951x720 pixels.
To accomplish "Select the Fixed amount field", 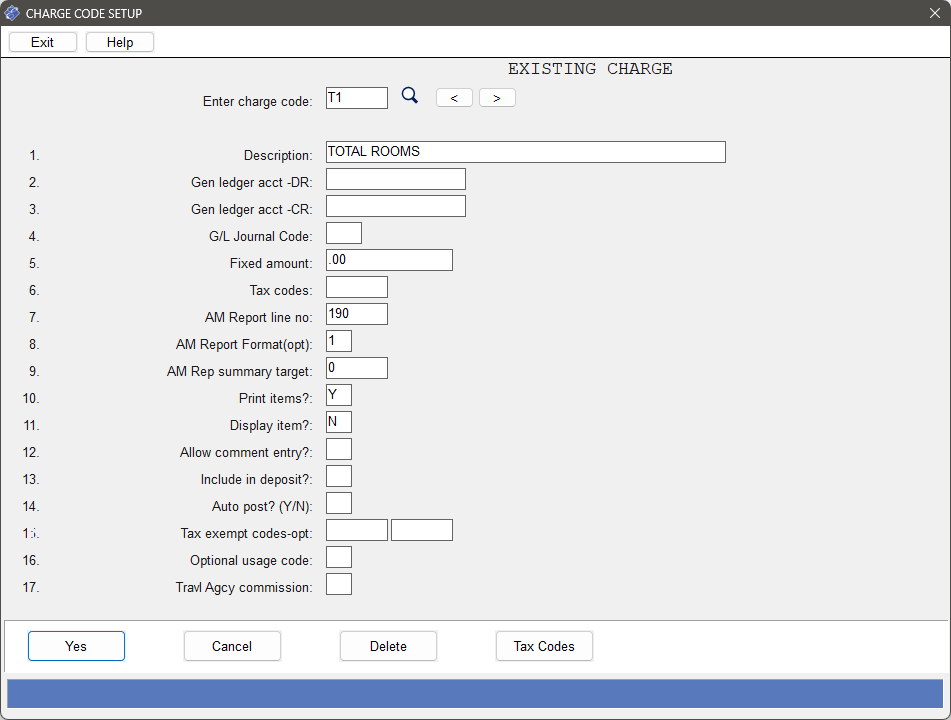I will point(389,260).
